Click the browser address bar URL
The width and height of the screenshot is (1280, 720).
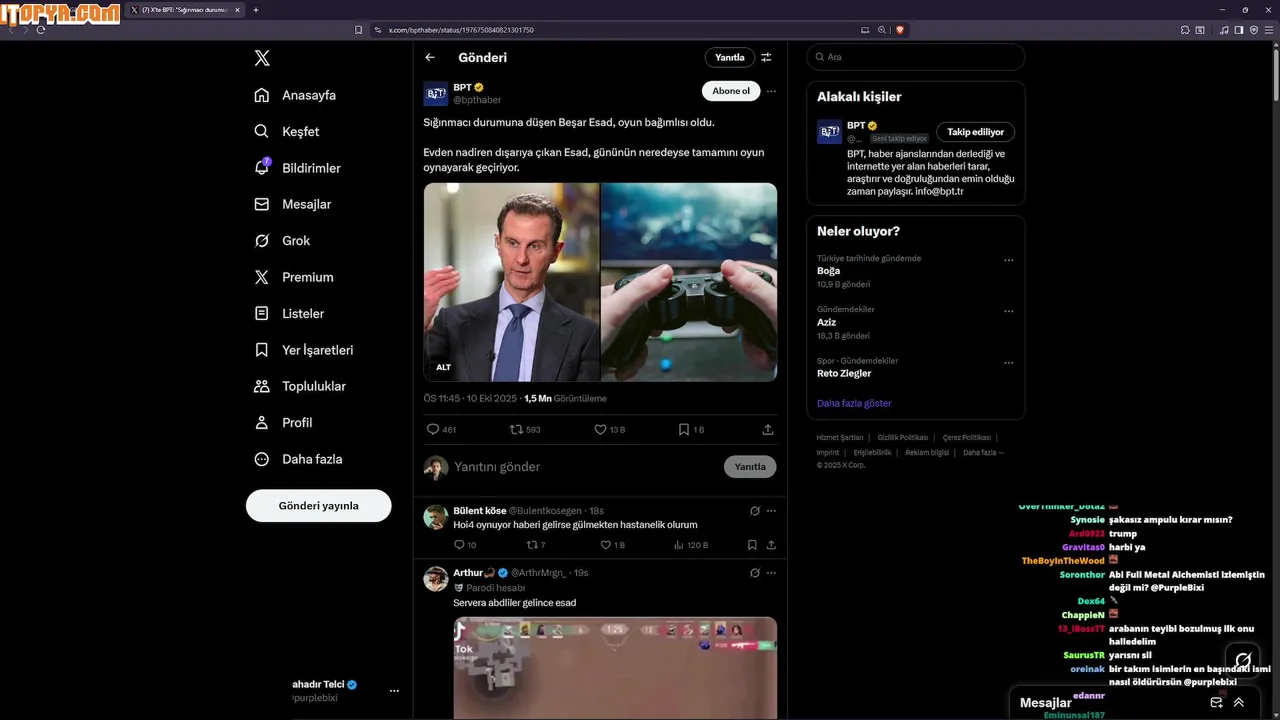coord(461,30)
